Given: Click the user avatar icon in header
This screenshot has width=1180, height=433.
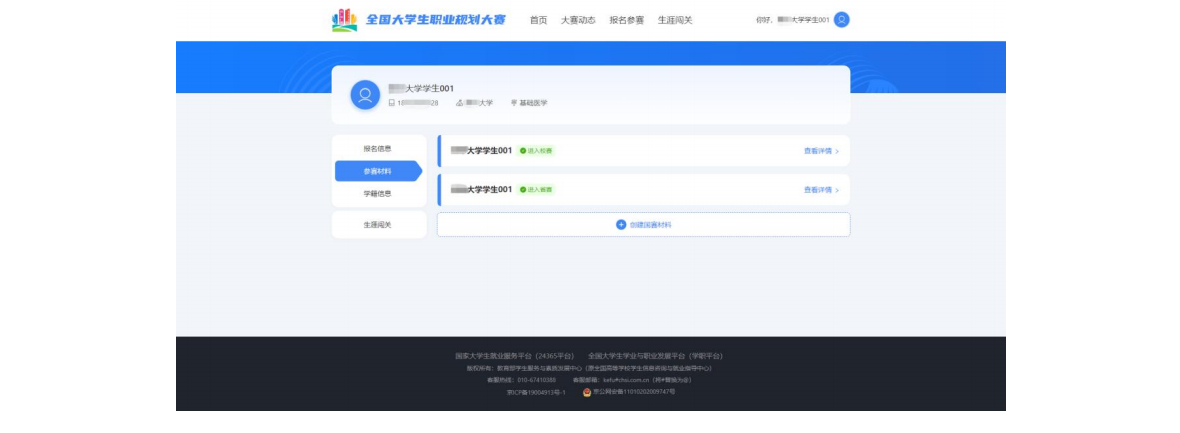Looking at the screenshot, I should [x=842, y=20].
